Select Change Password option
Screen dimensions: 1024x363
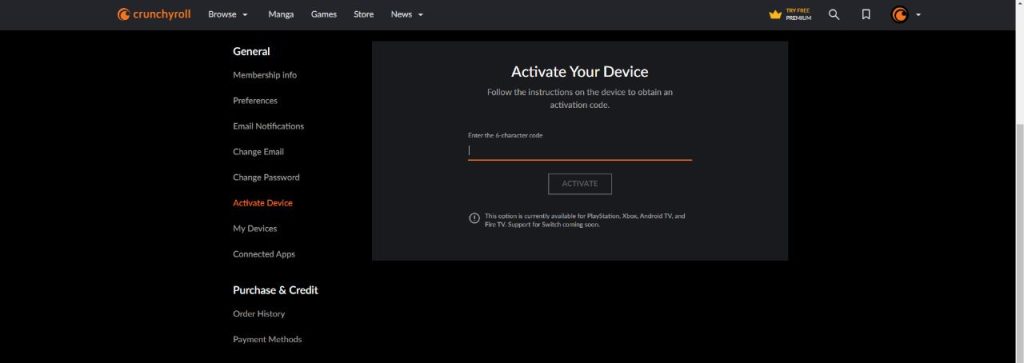[x=266, y=177]
